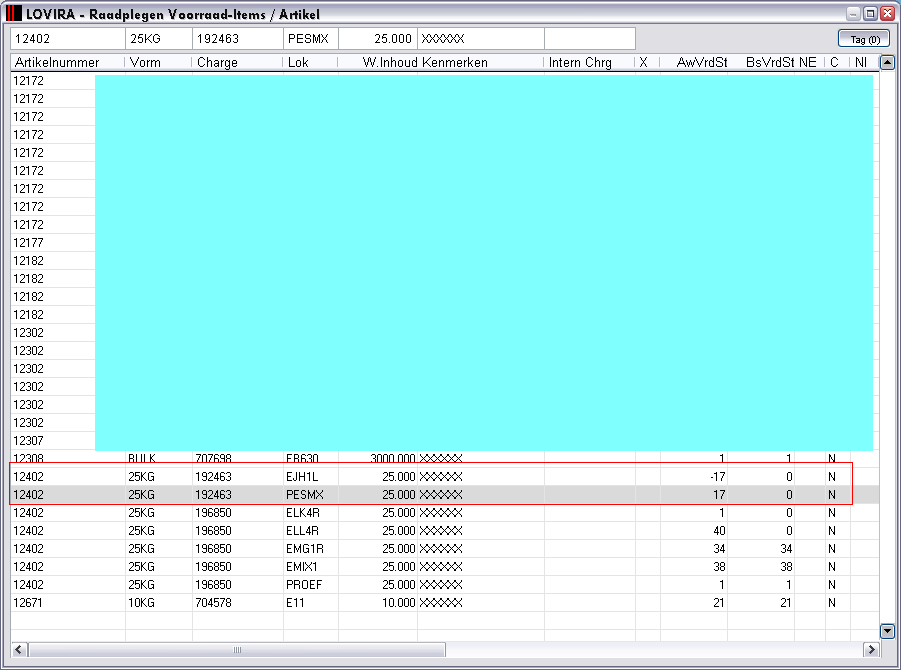
Task: Select the Intern Chrg column header
Action: (590, 62)
